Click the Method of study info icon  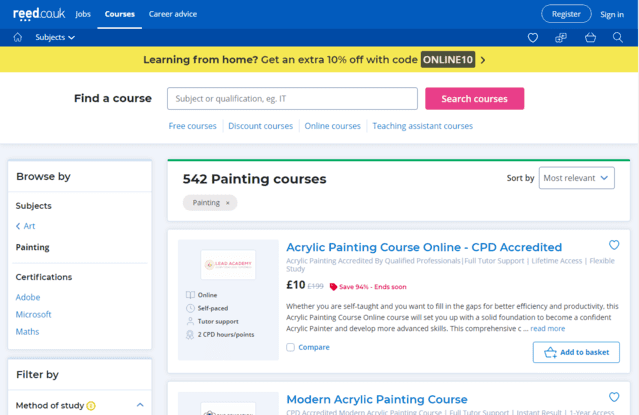91,406
